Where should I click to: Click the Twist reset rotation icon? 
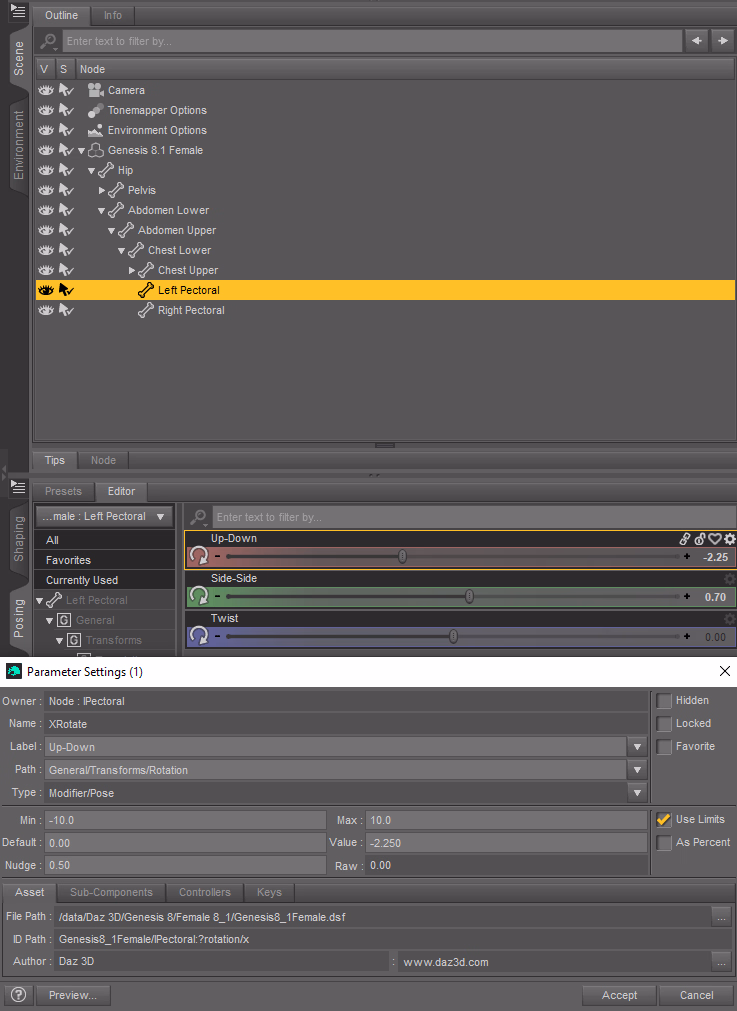pos(198,636)
